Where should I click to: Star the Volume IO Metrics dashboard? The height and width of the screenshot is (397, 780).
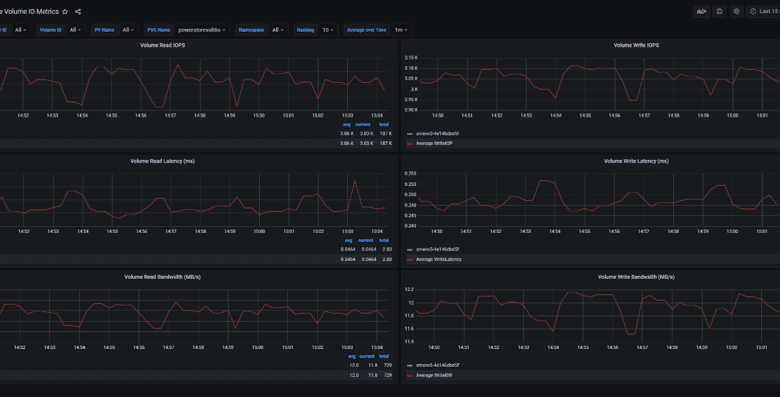pos(65,11)
